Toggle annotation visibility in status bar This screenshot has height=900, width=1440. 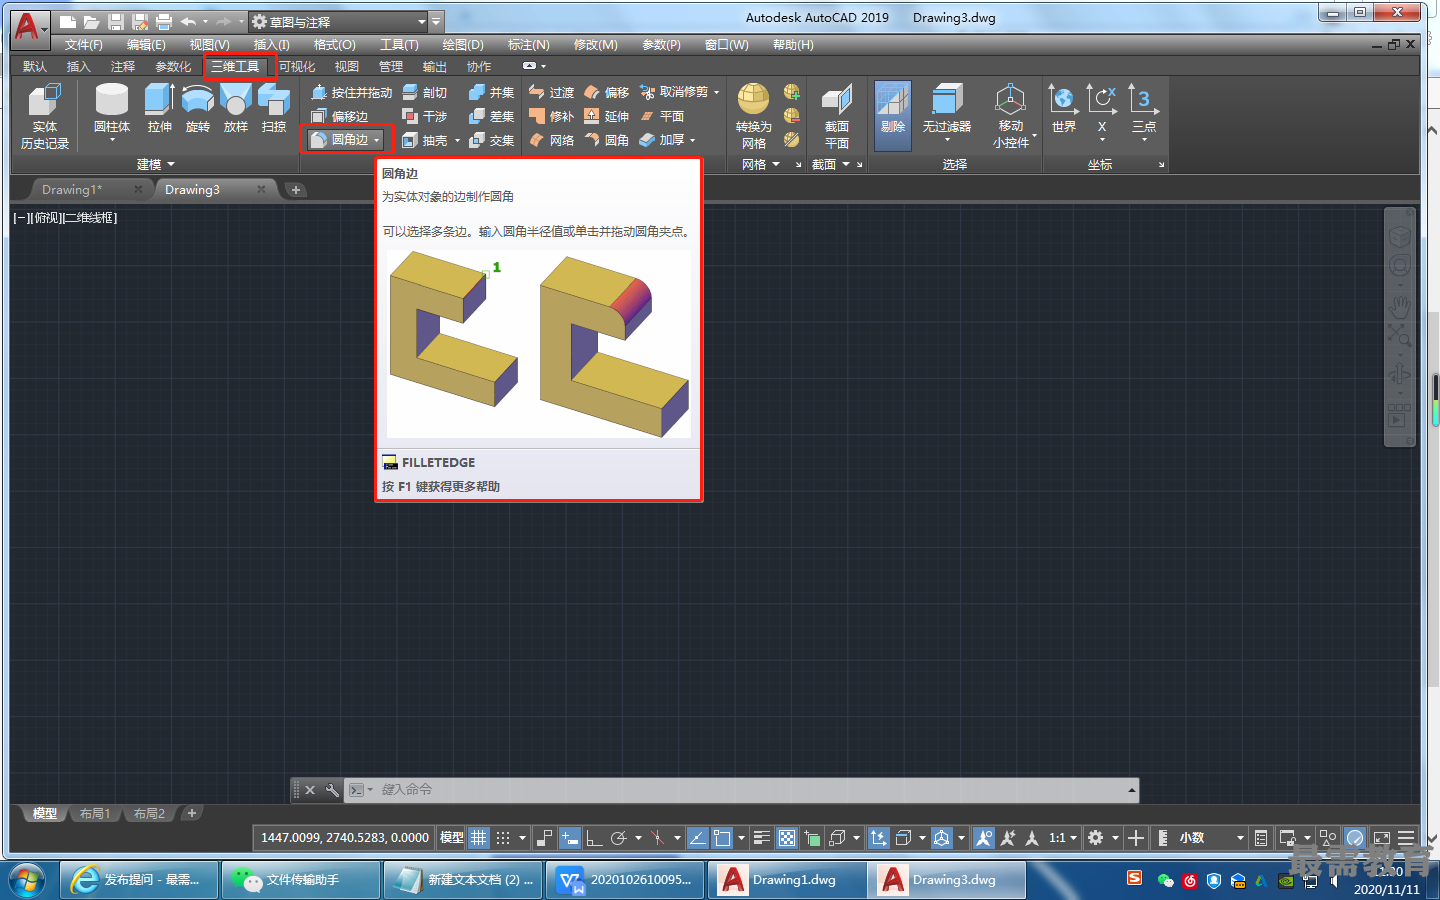pyautogui.click(x=984, y=838)
